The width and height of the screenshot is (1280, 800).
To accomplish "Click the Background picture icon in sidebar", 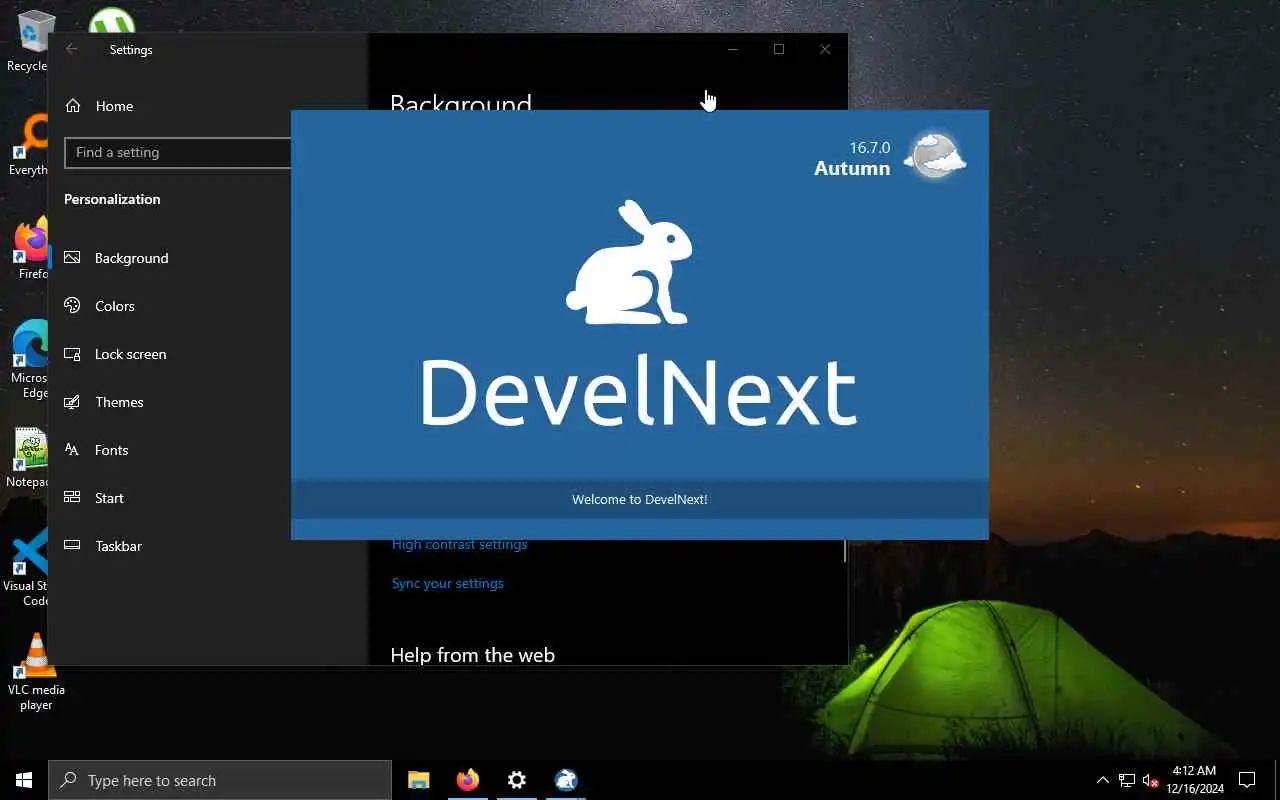I will [72, 258].
